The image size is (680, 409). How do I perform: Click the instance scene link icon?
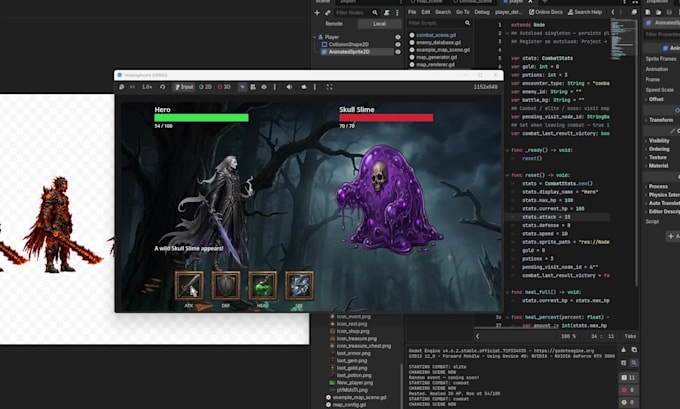click(x=327, y=13)
